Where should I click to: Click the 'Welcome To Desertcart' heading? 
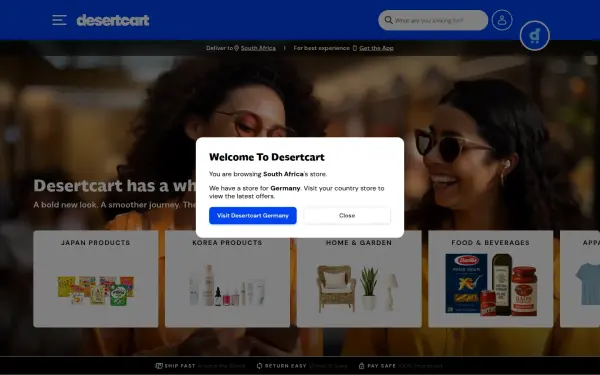(267, 157)
